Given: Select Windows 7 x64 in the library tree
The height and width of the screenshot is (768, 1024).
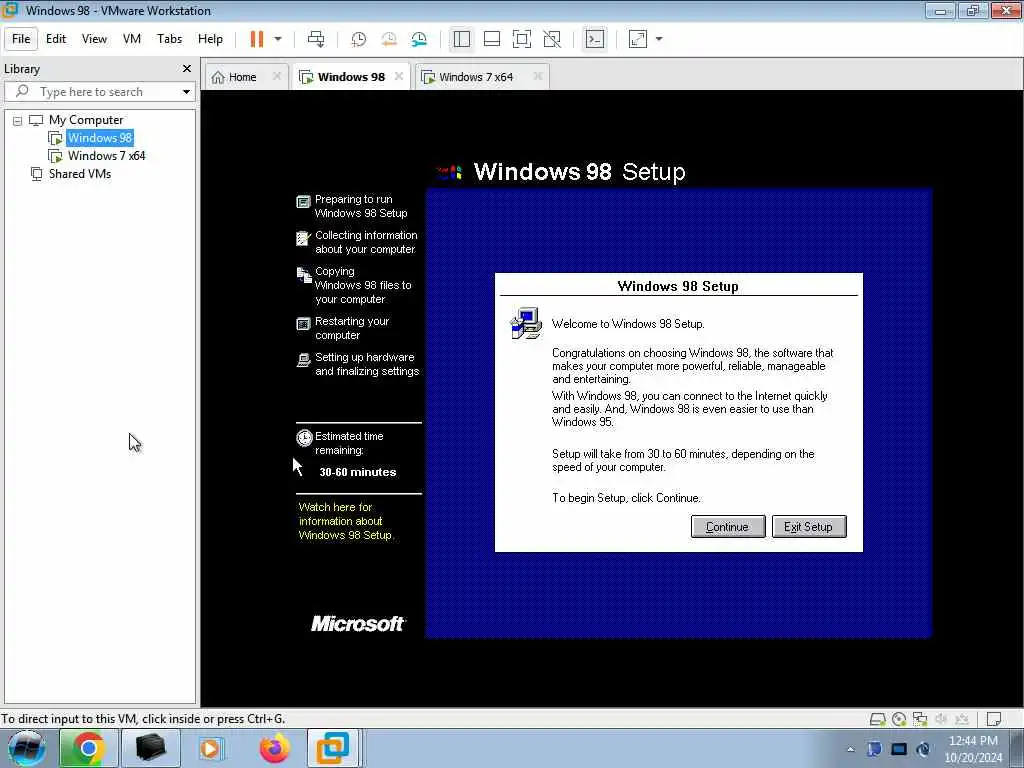Looking at the screenshot, I should [x=106, y=156].
